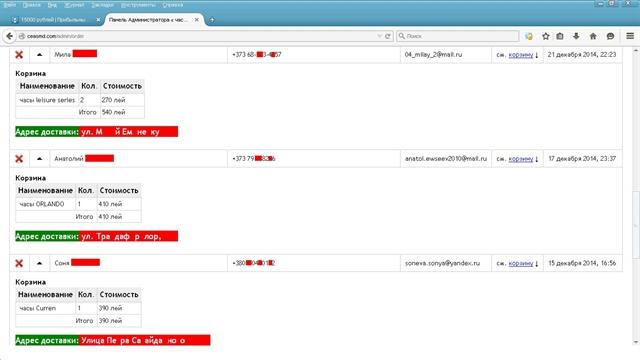Click the vertical page scrollbar
The height and width of the screenshot is (360, 640).
[636, 196]
